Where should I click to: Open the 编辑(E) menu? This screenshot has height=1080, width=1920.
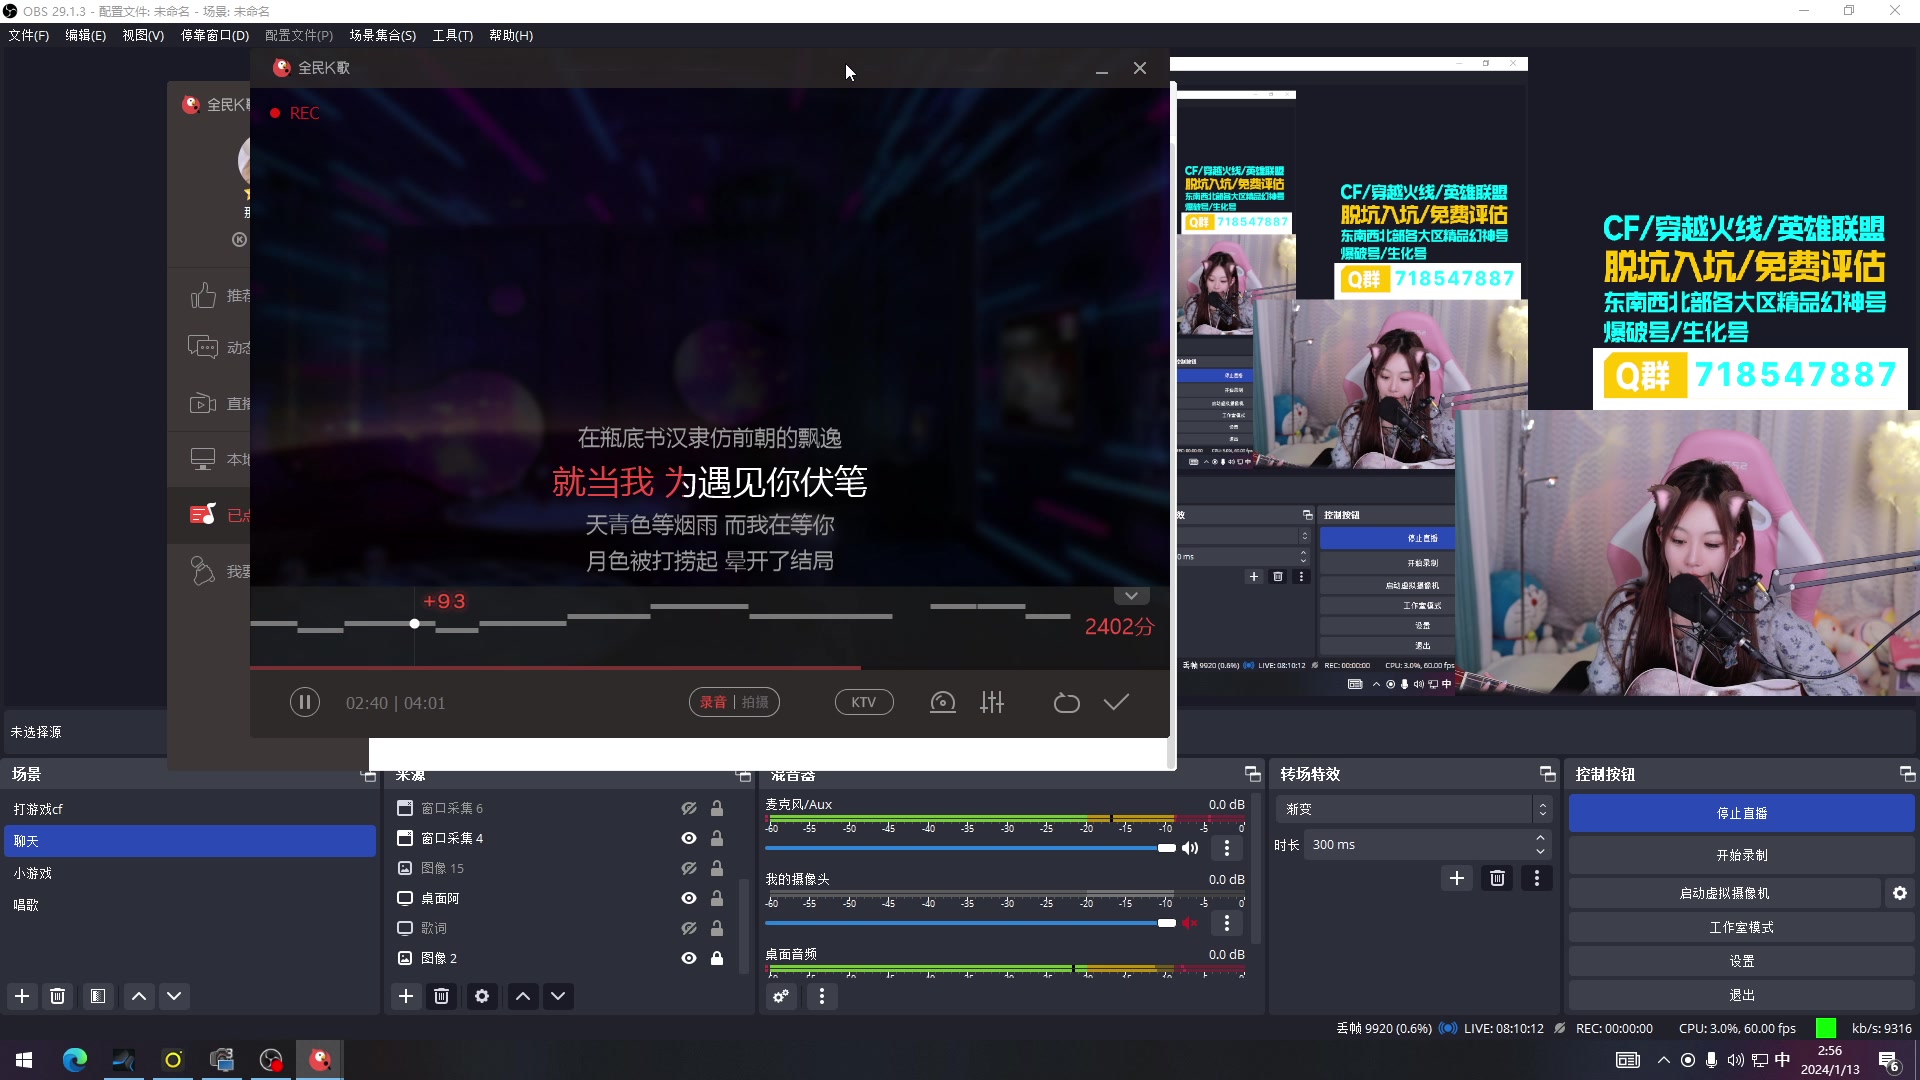coord(85,35)
